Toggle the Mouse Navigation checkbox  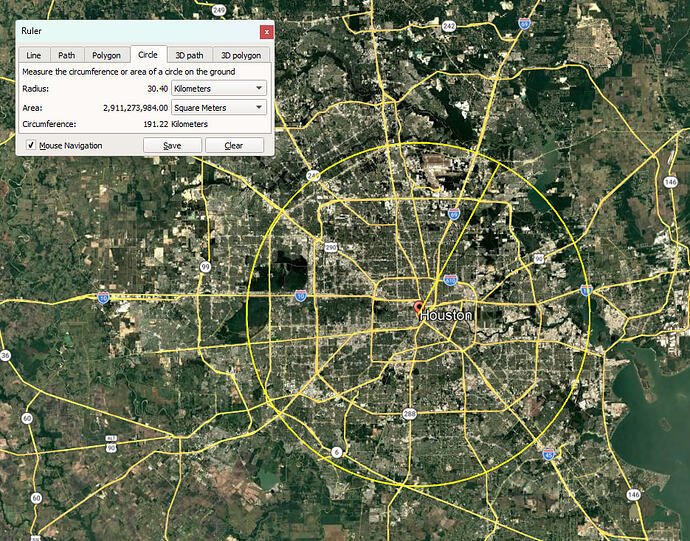[31, 145]
